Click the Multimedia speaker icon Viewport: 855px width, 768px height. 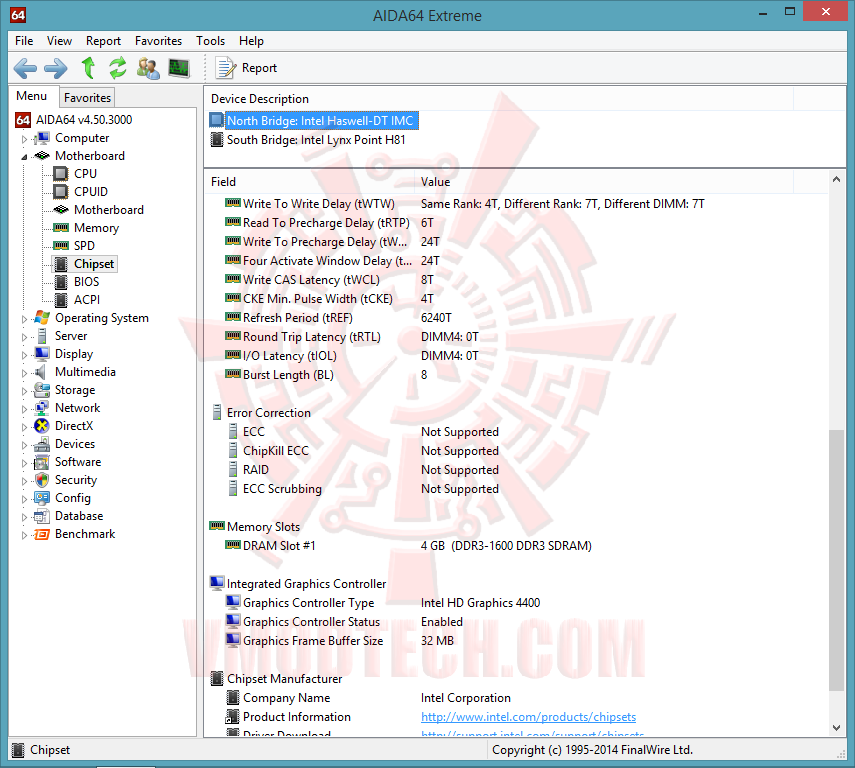[x=40, y=372]
